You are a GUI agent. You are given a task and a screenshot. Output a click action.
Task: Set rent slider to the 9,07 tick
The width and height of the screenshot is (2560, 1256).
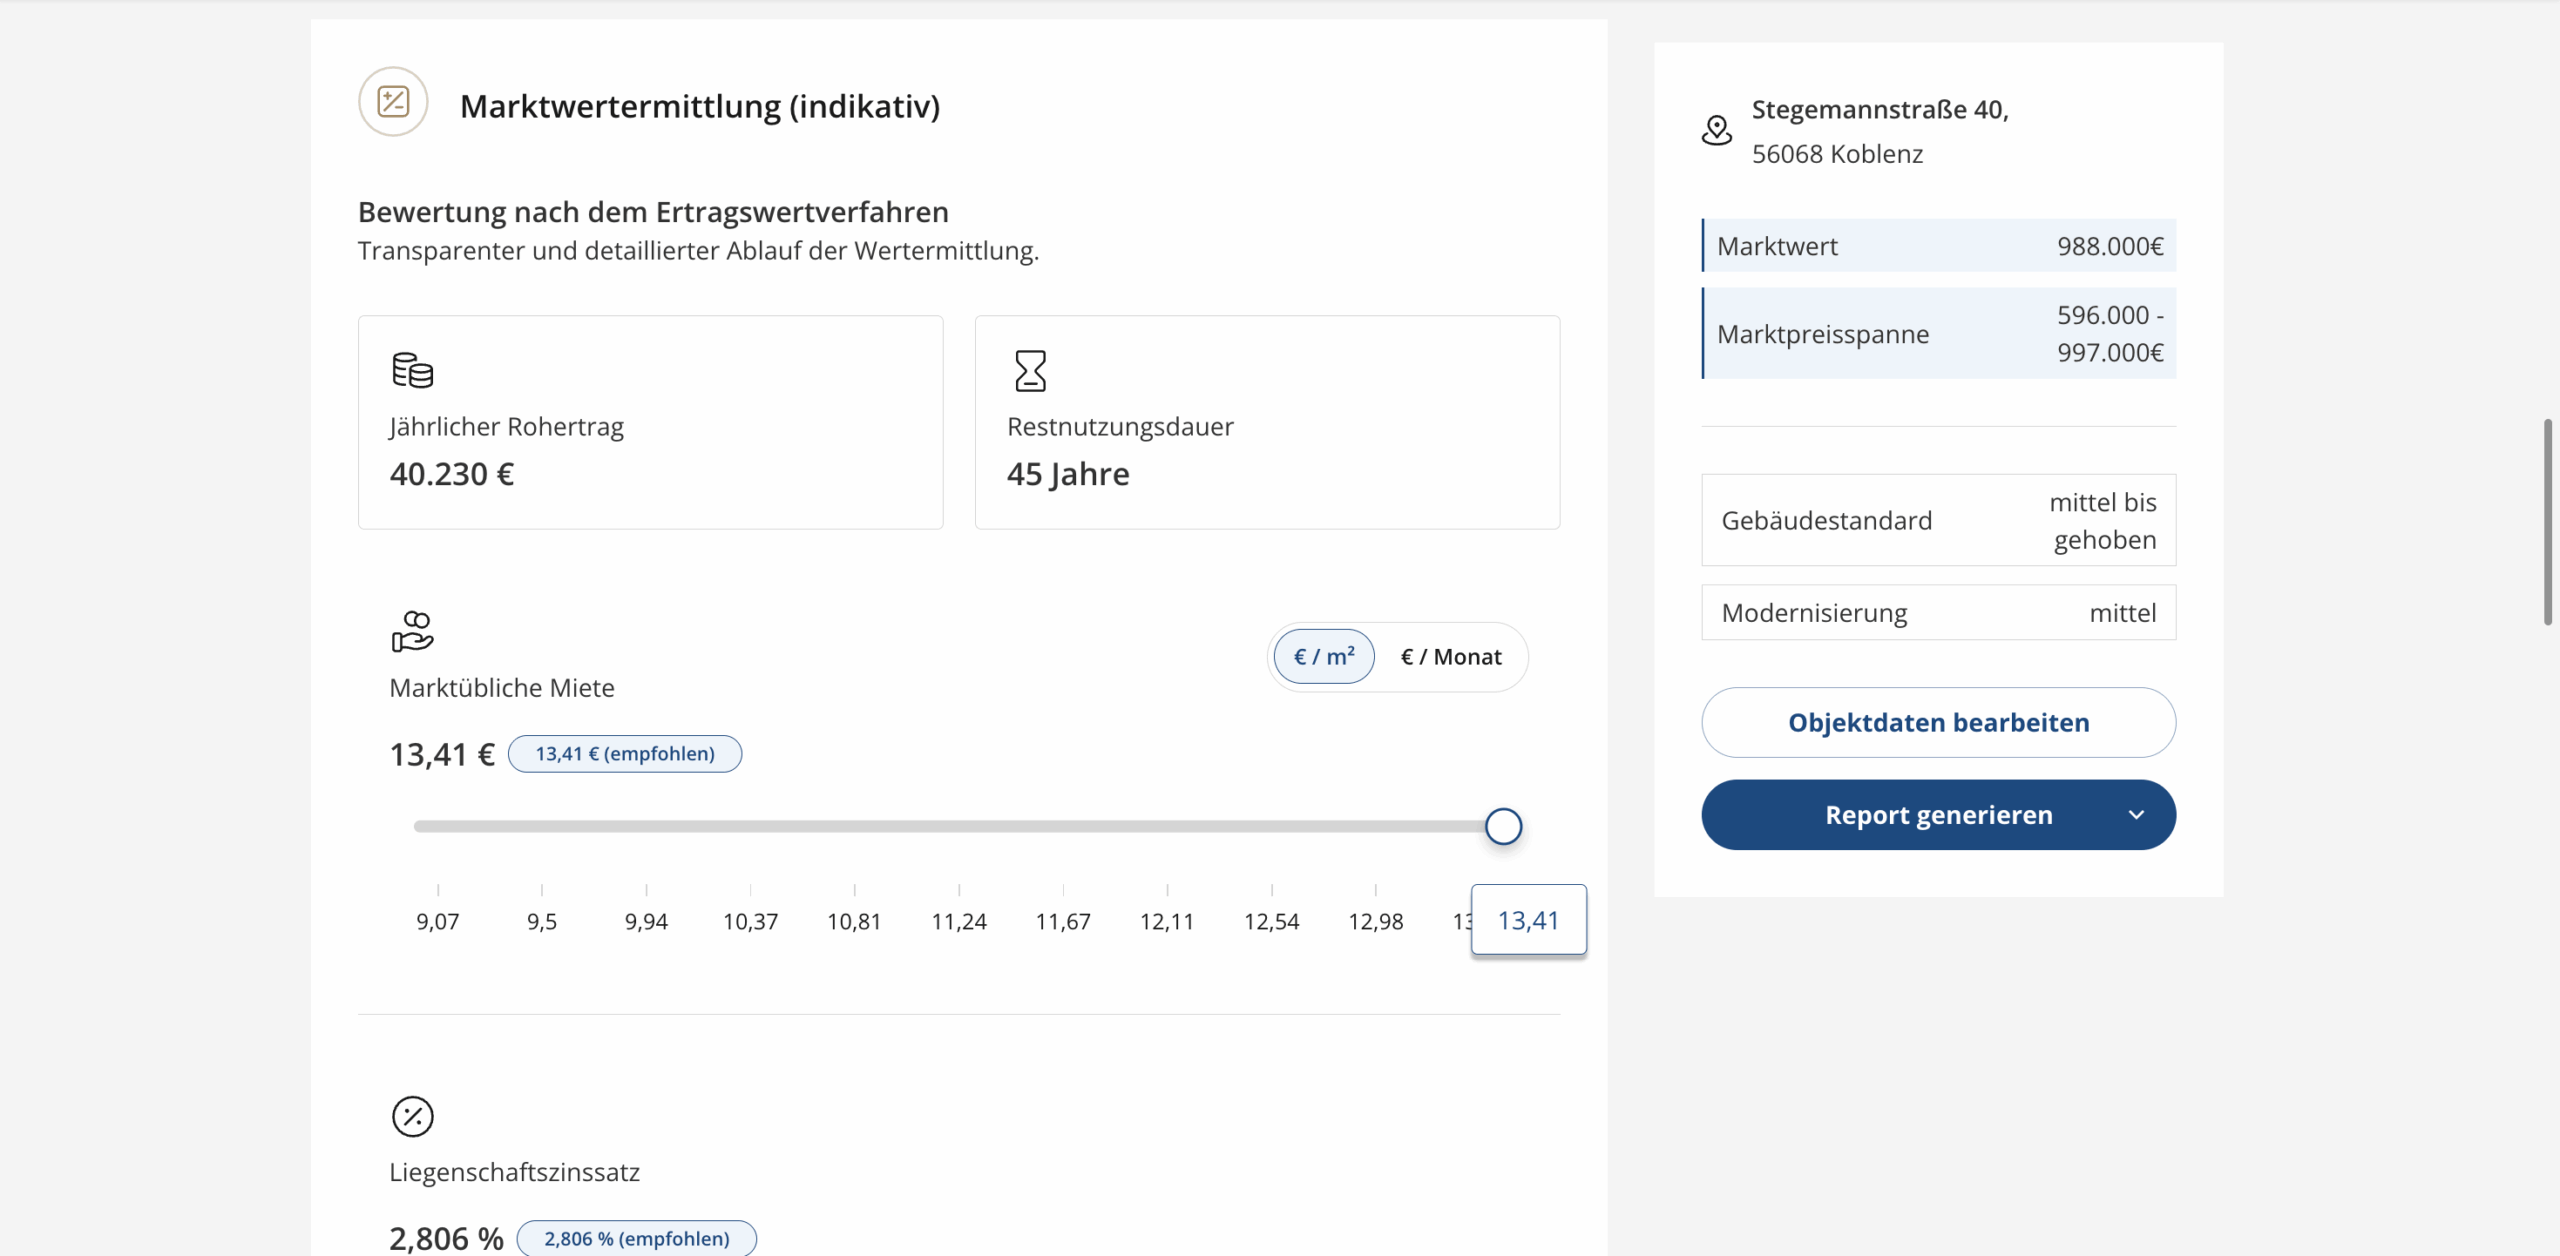tap(438, 920)
